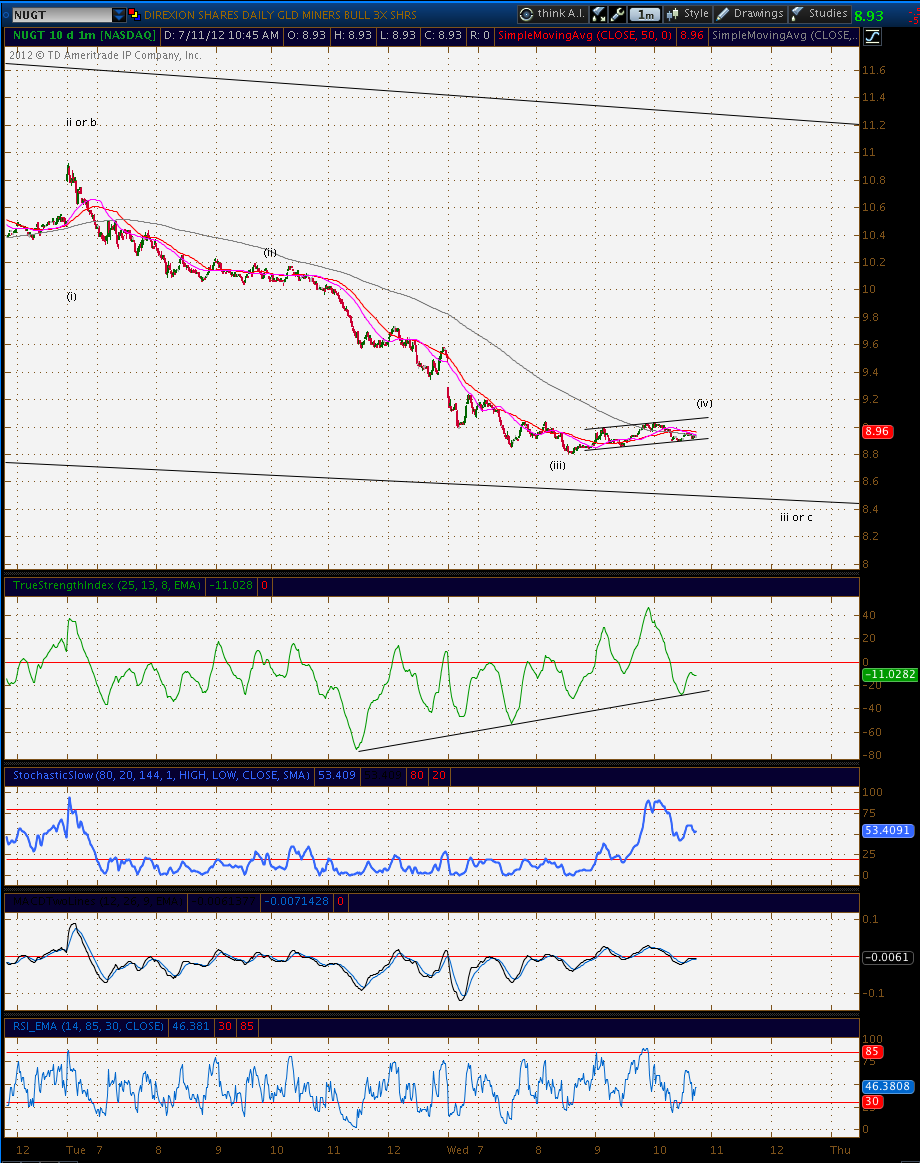Click the blue 53.4091 stochastic badge
Image resolution: width=920 pixels, height=1163 pixels.
(887, 831)
